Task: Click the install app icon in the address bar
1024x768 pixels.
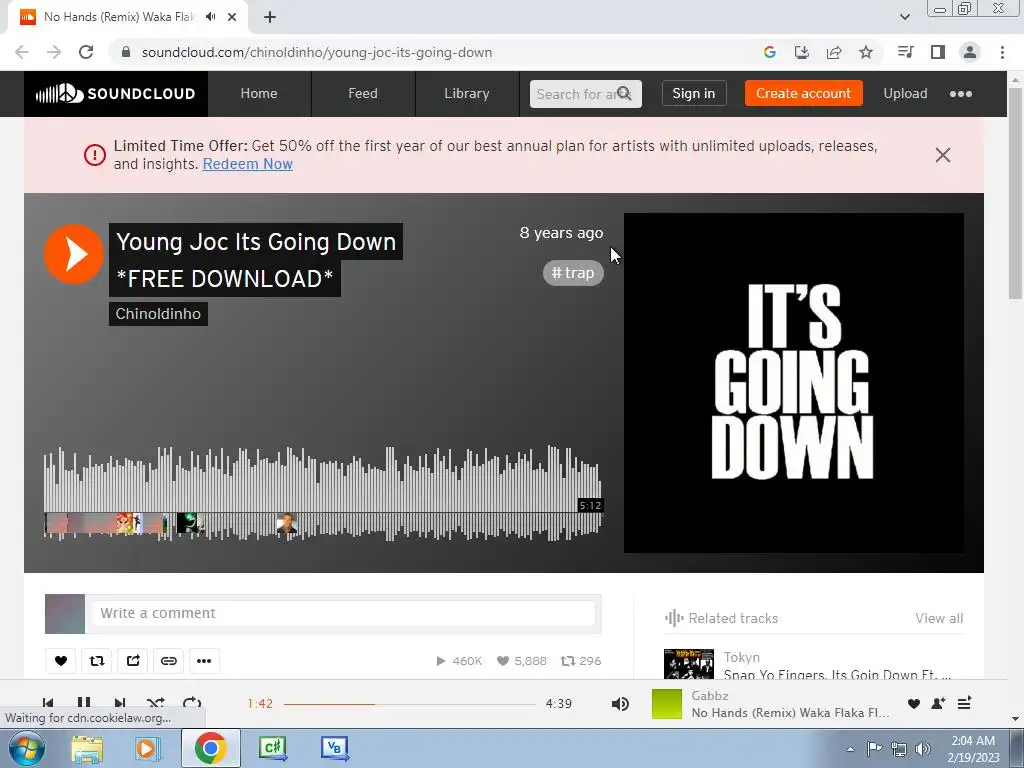Action: (x=801, y=52)
